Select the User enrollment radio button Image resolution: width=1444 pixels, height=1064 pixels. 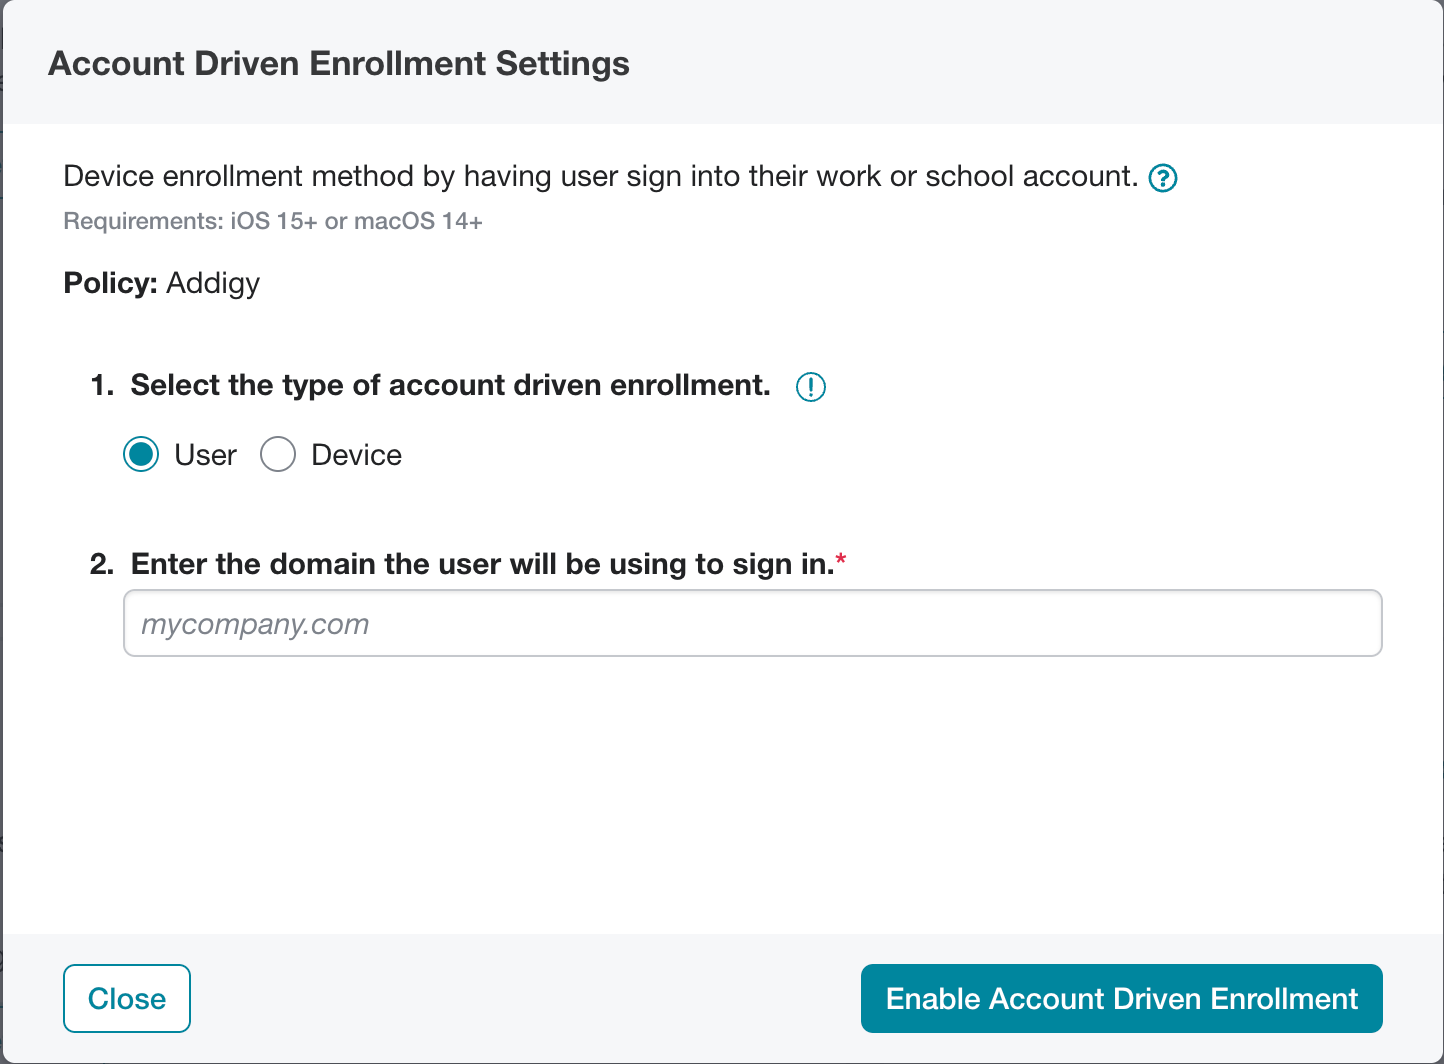point(141,455)
